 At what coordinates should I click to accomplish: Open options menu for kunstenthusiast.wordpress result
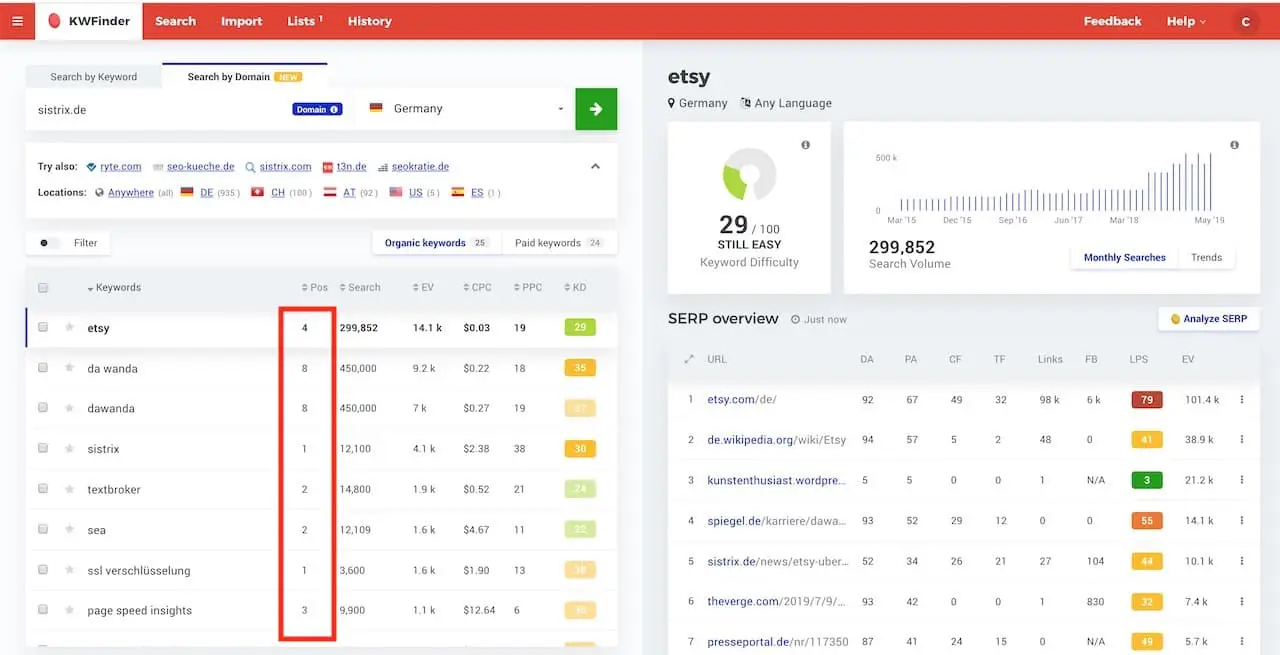point(1242,480)
